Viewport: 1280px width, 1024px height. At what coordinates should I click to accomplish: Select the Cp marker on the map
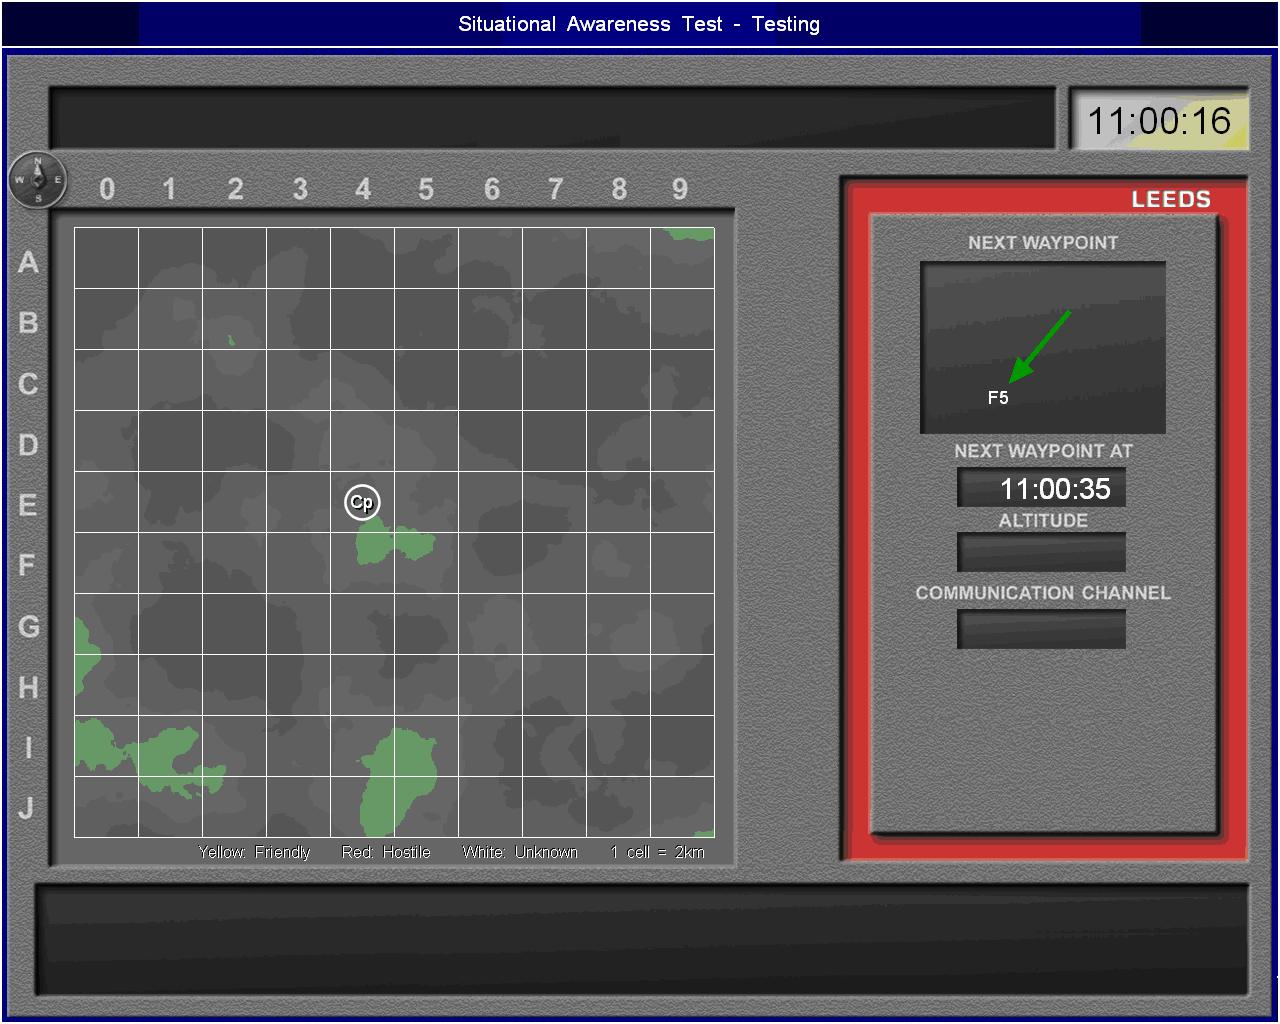[362, 502]
